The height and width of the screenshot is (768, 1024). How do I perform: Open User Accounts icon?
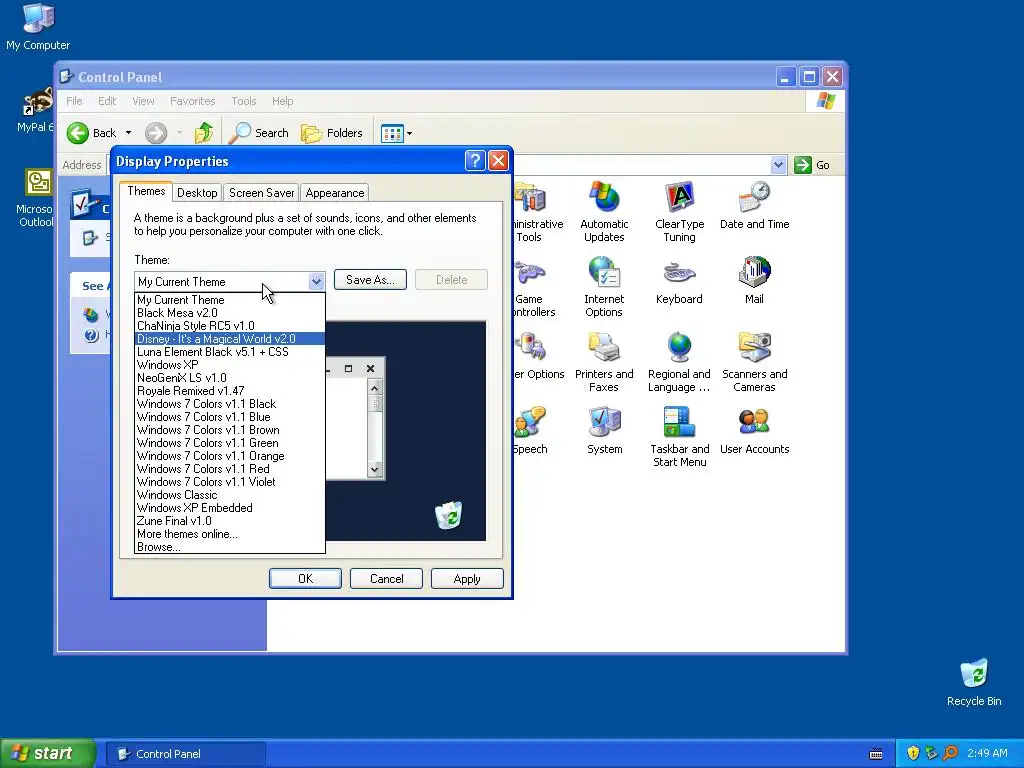pos(754,430)
